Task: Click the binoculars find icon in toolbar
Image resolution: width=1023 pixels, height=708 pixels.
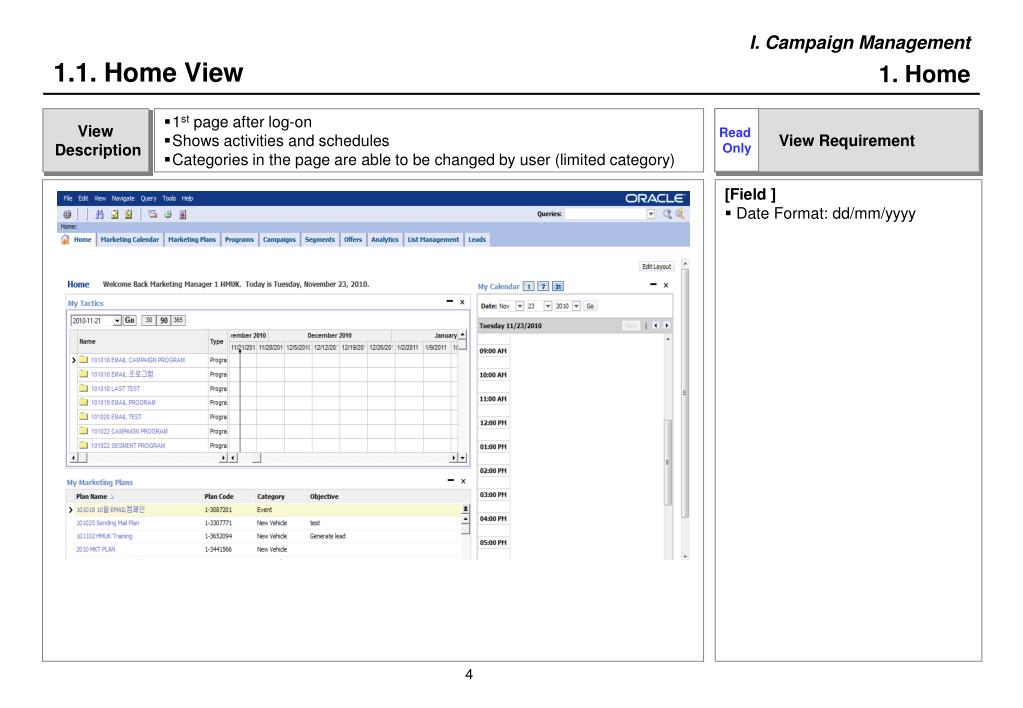Action: point(99,214)
